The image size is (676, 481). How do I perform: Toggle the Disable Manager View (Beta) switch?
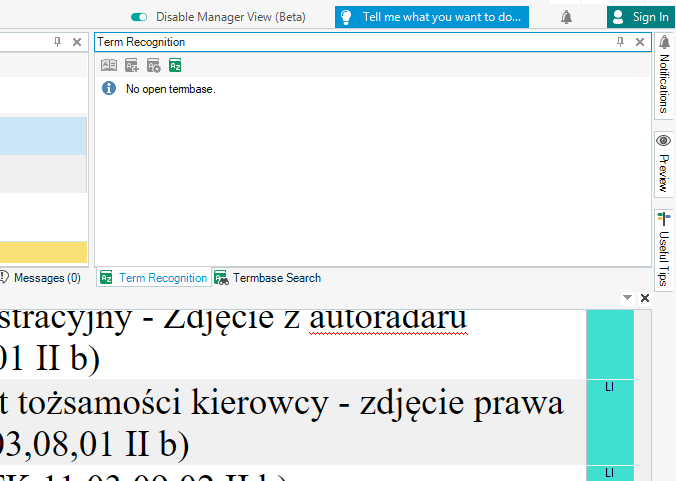[139, 17]
